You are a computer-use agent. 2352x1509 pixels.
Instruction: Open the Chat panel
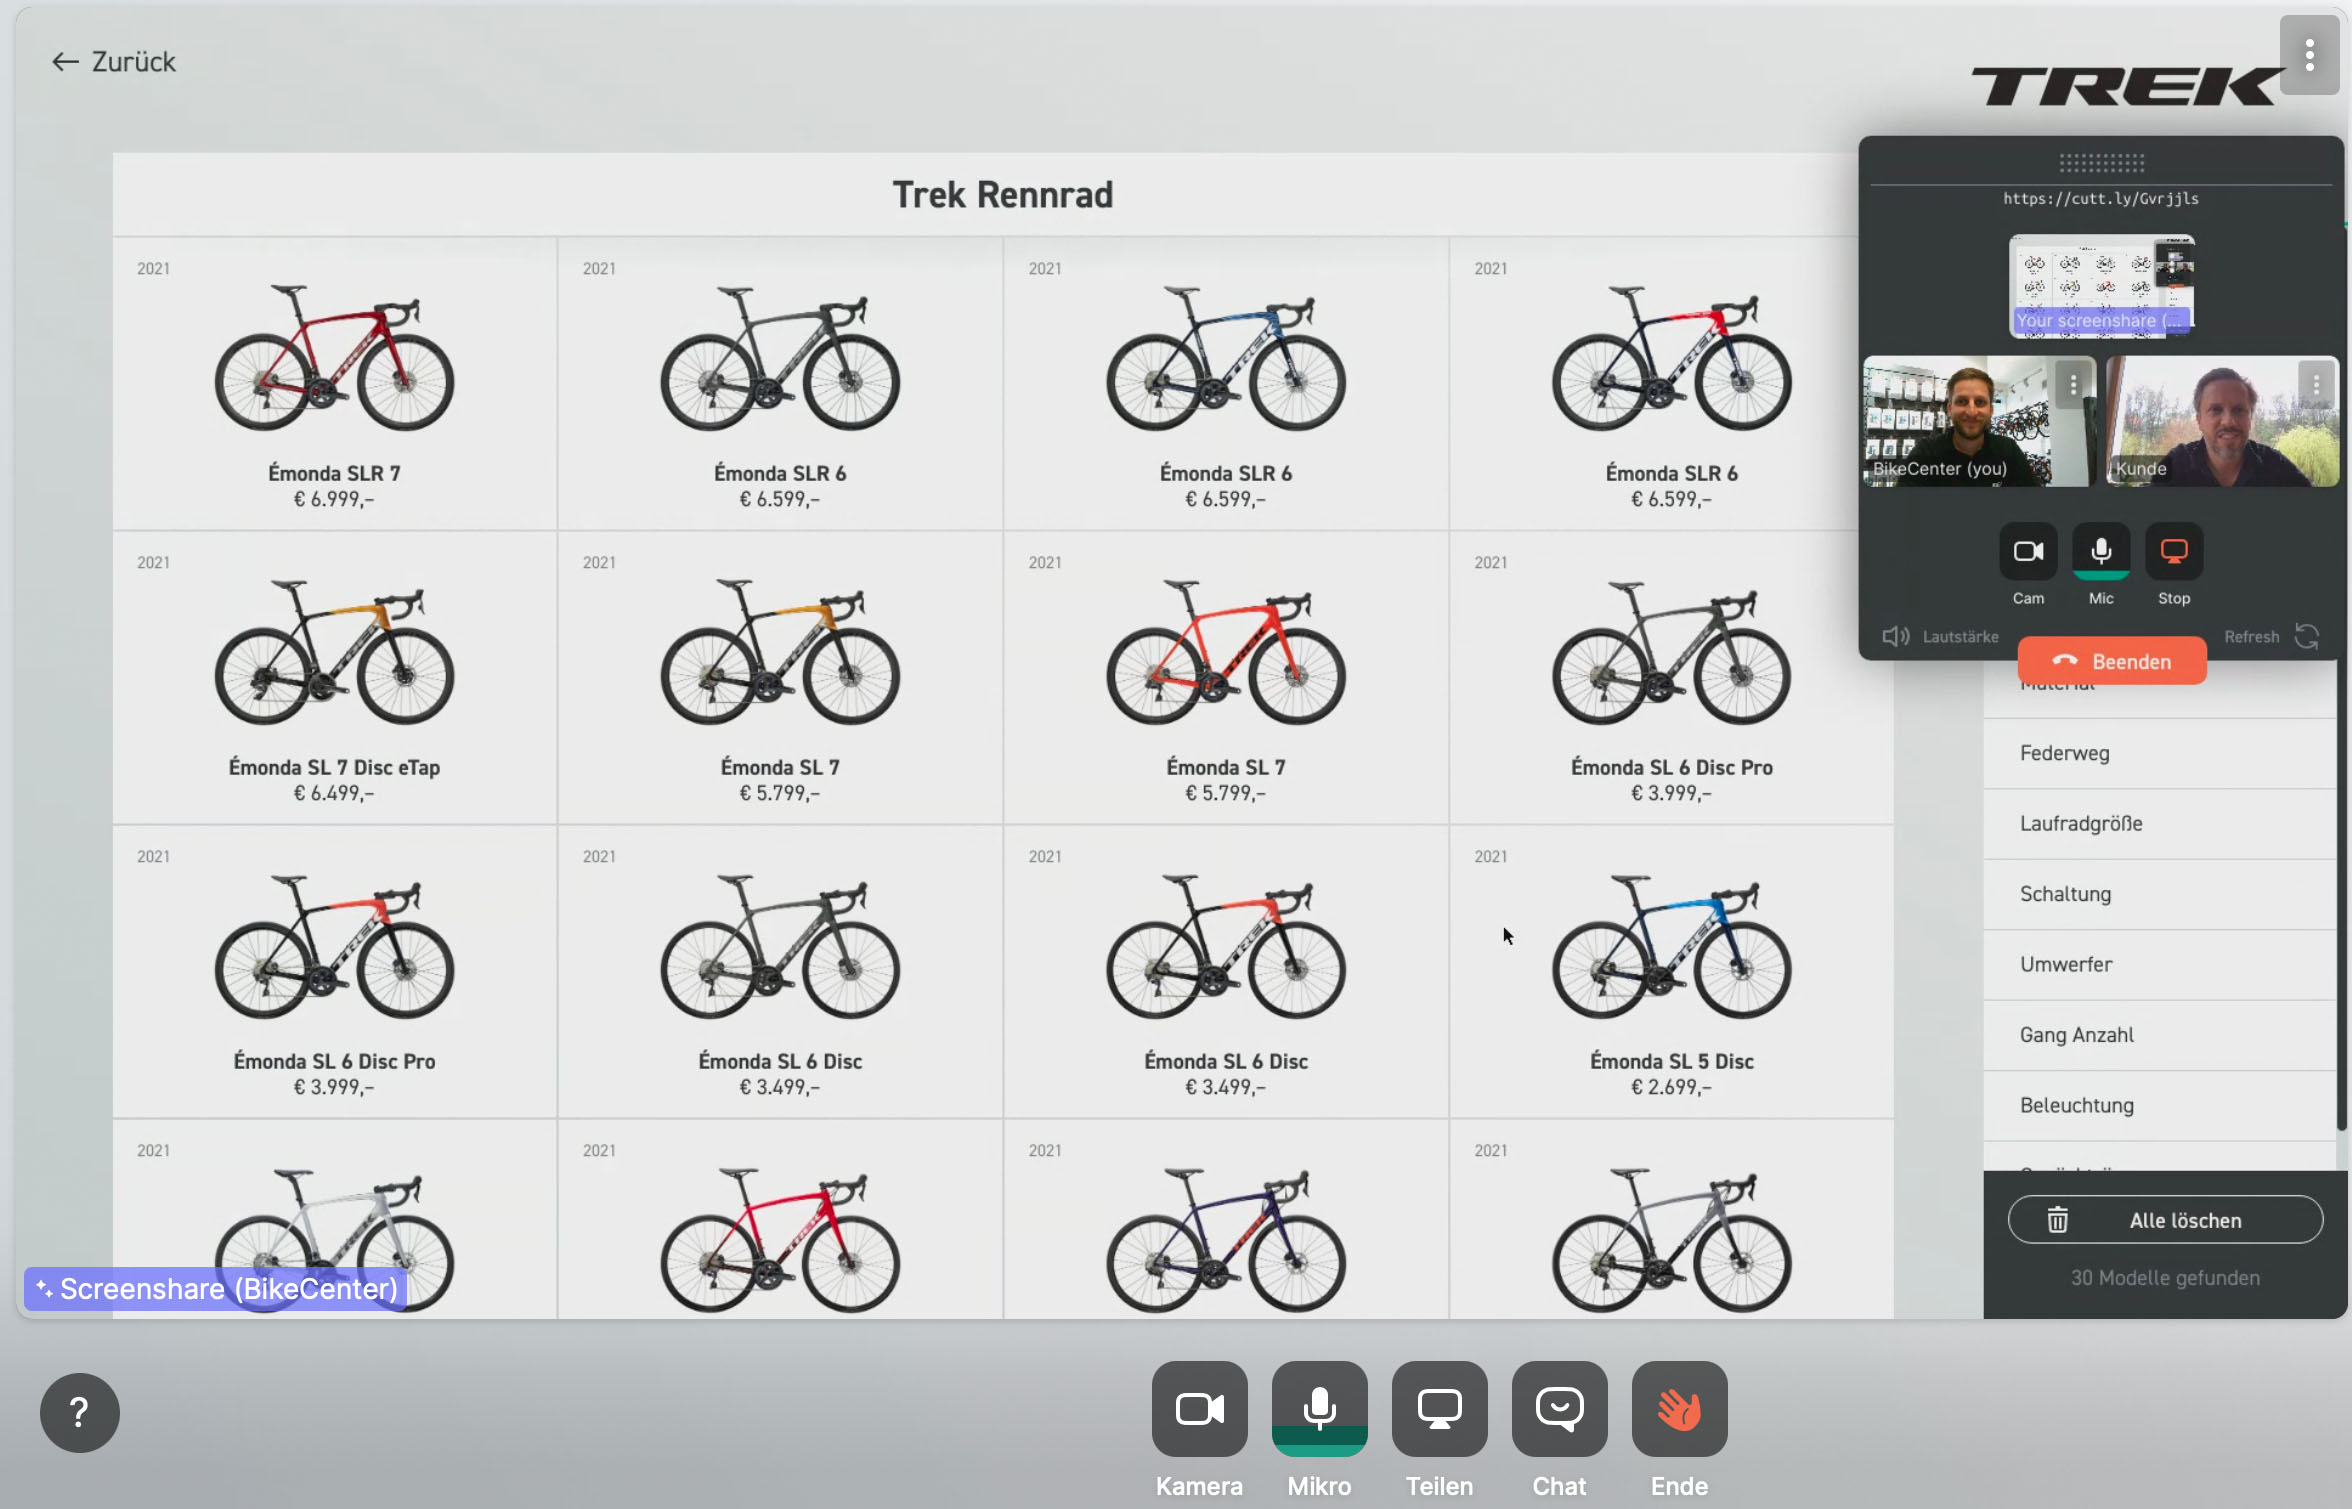coord(1559,1409)
